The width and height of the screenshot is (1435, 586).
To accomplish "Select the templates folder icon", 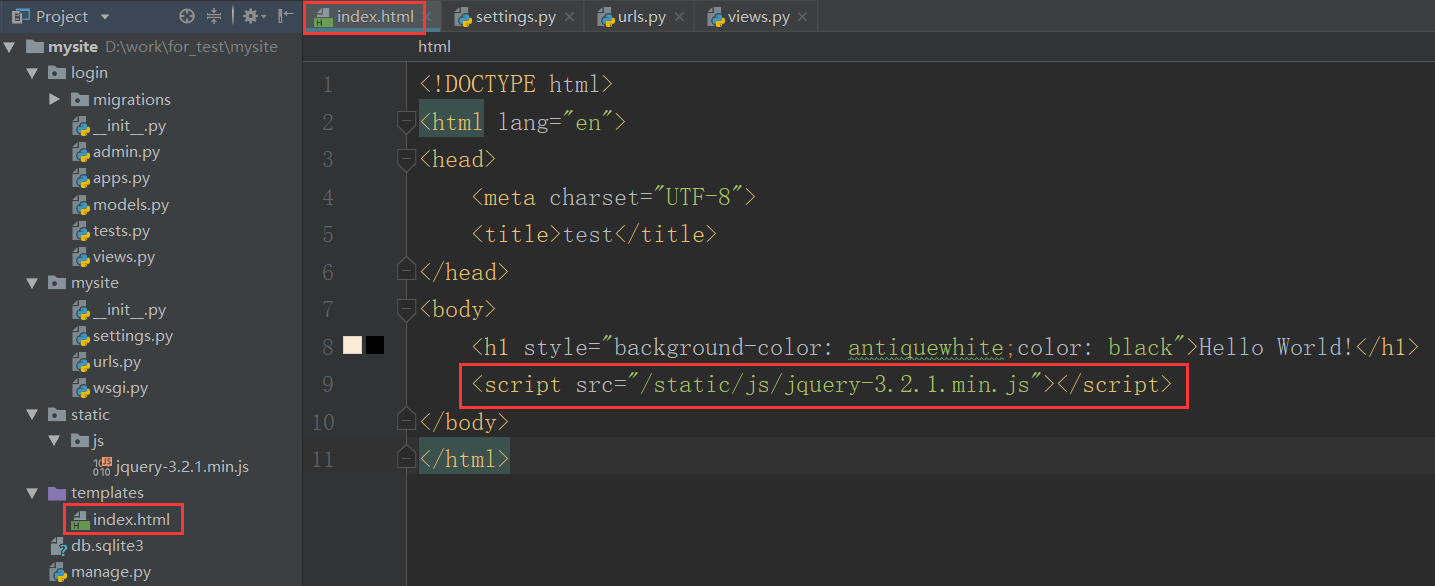I will pos(56,493).
